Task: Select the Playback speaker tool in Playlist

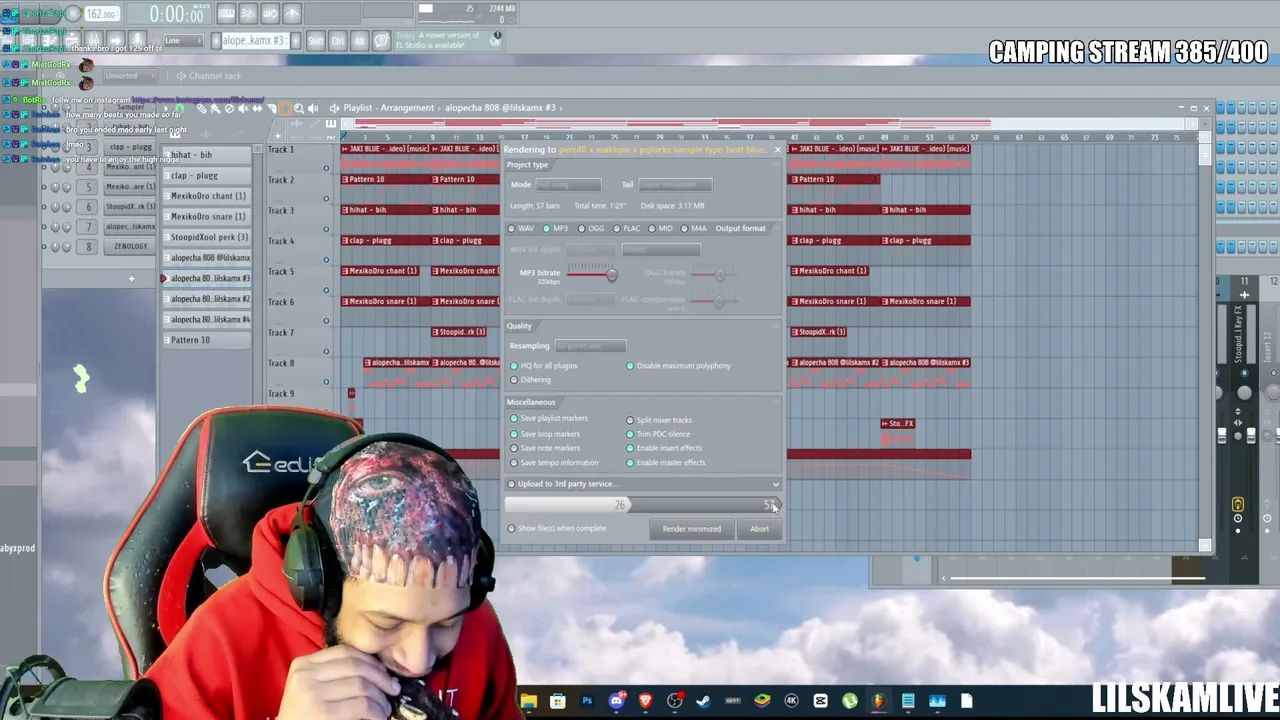Action: point(313,108)
